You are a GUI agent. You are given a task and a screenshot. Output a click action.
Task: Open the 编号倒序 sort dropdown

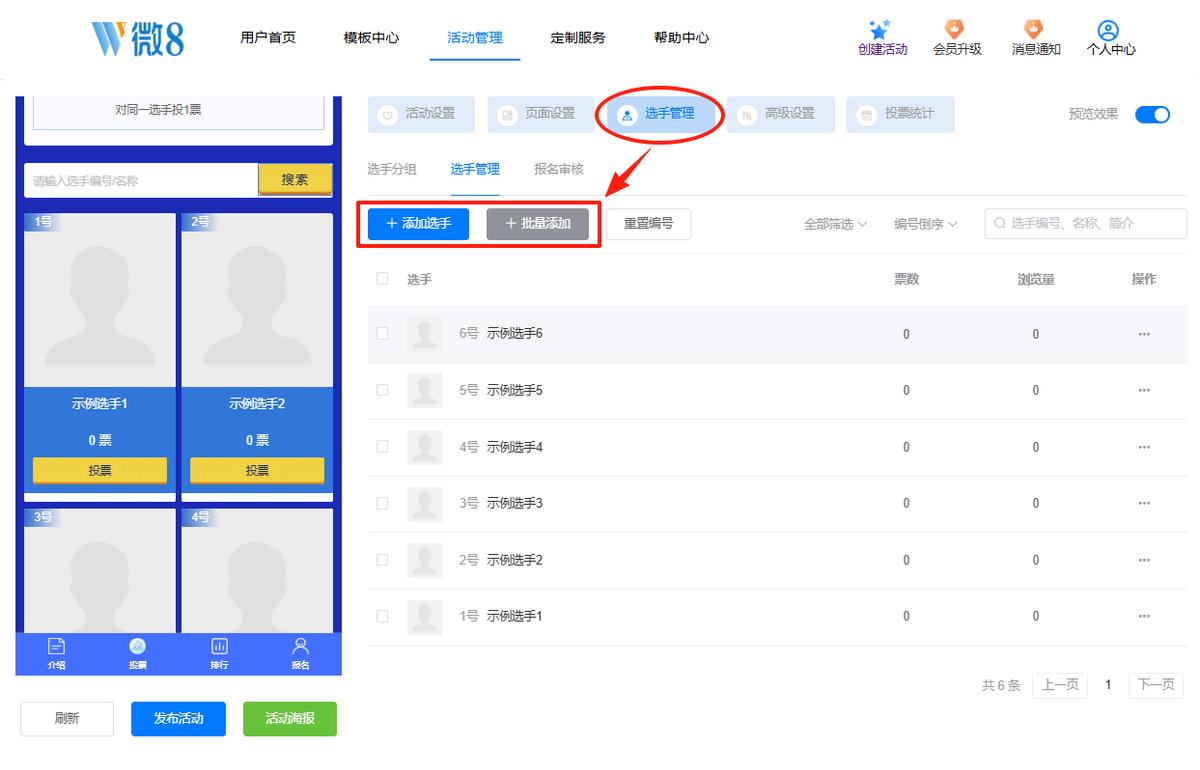click(926, 224)
